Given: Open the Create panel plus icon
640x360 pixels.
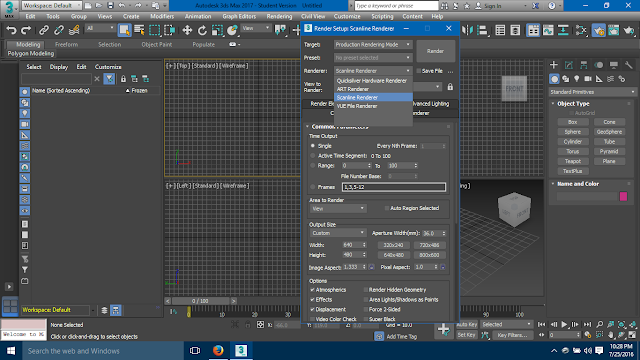Looking at the screenshot, I should (x=554, y=65).
